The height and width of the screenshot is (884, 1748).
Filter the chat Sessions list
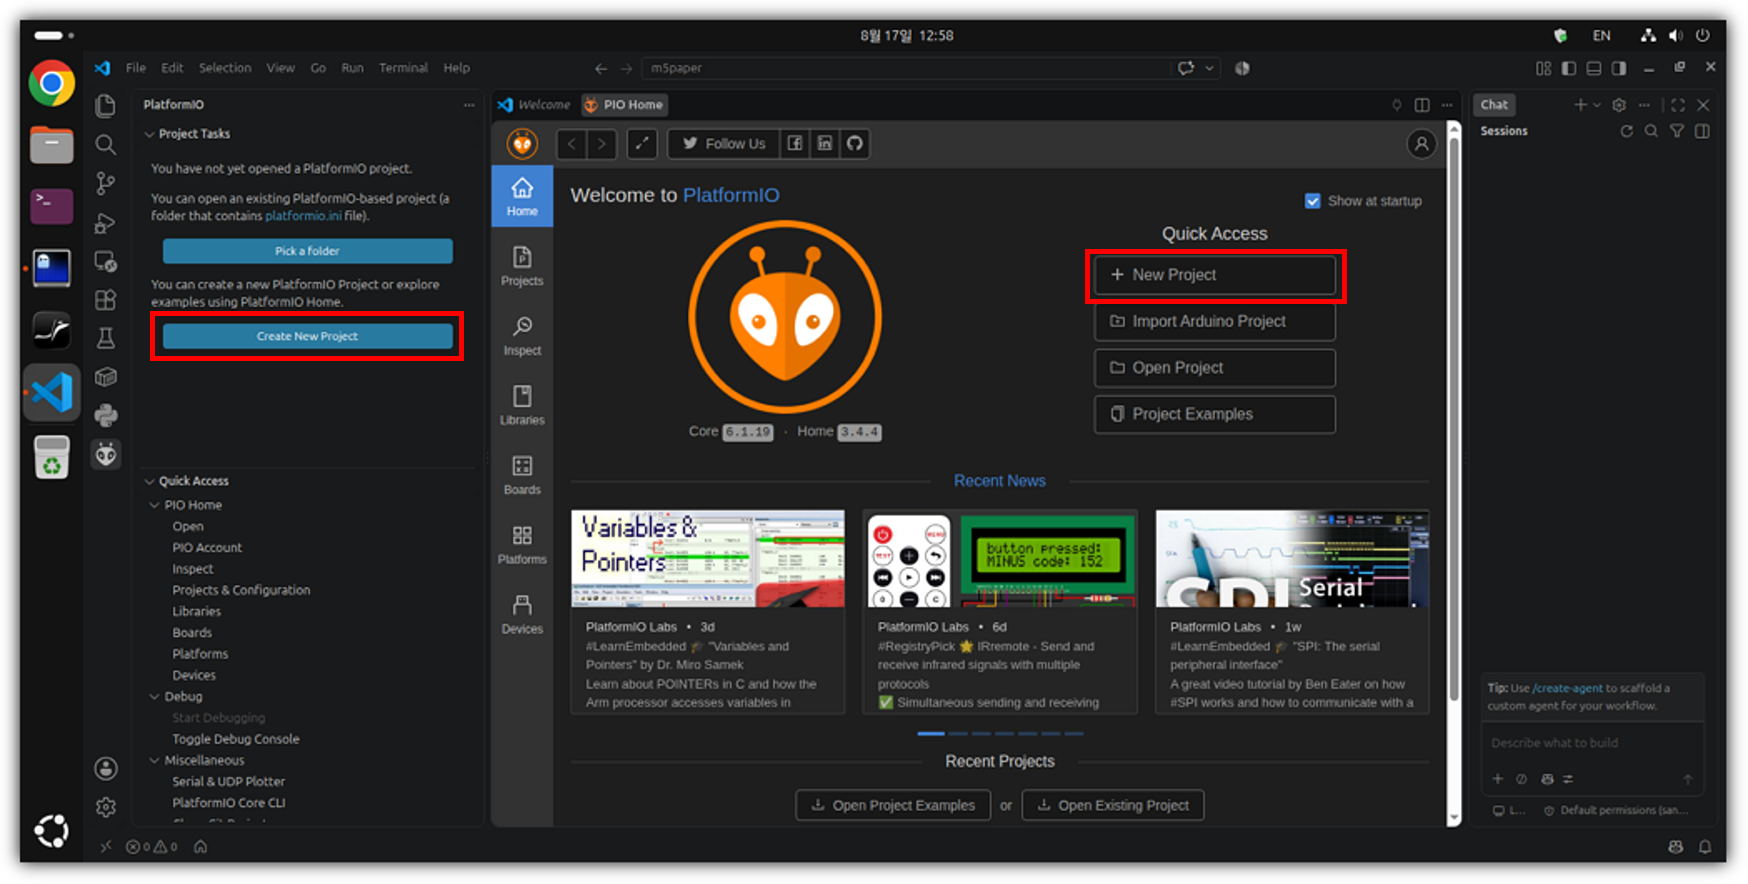coord(1677,131)
